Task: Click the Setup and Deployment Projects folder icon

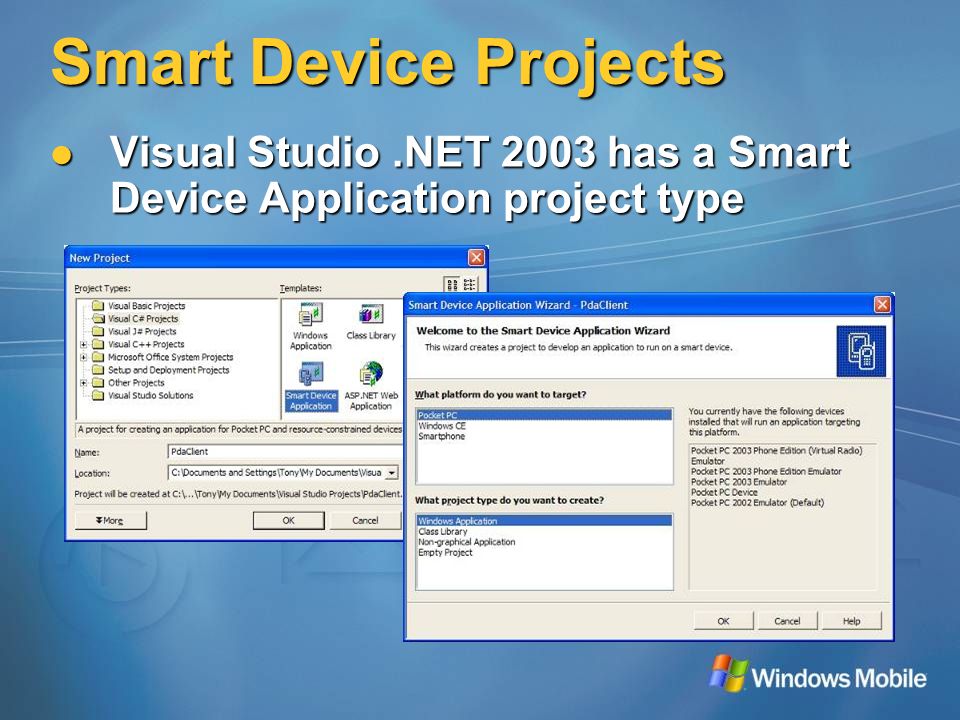Action: click(98, 370)
